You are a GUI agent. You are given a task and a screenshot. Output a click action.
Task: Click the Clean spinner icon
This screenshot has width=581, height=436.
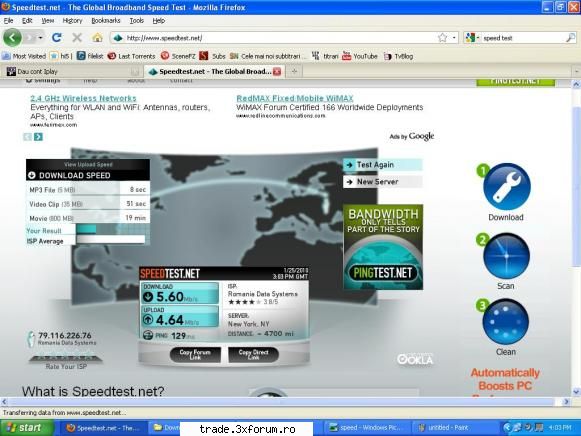505,322
